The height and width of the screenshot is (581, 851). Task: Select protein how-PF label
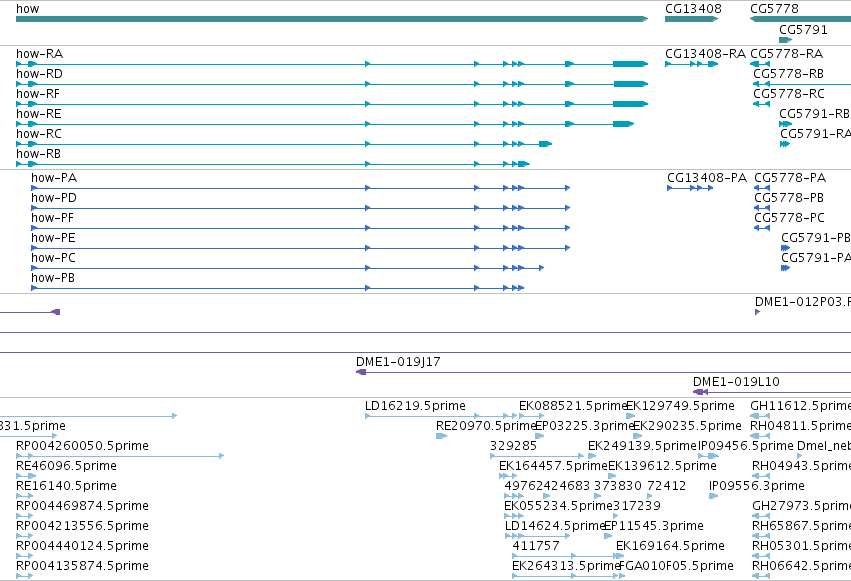[x=53, y=218]
